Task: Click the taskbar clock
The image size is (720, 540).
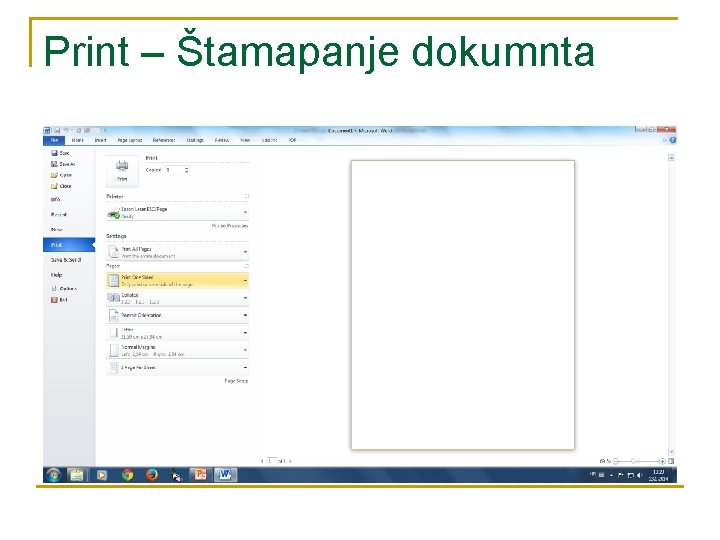Action: (658, 475)
